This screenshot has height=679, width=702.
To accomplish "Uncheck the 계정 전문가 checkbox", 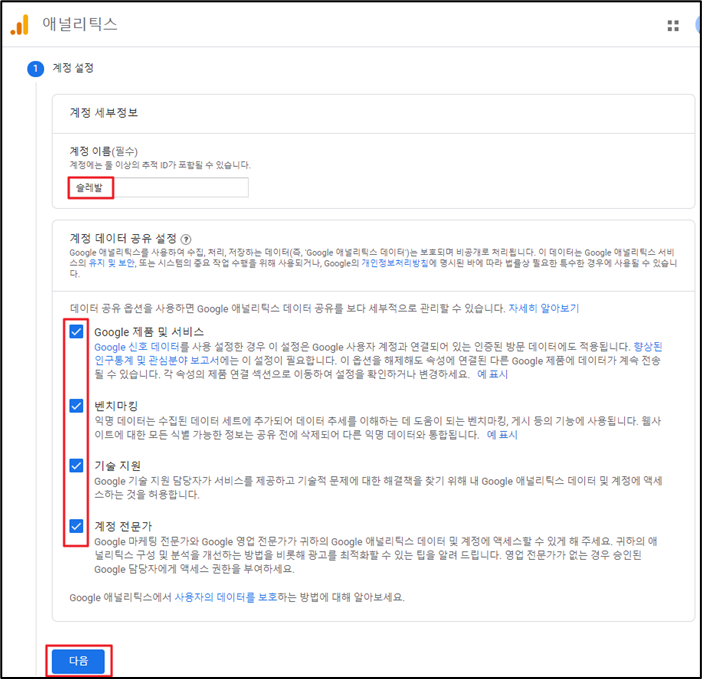I will 77,525.
